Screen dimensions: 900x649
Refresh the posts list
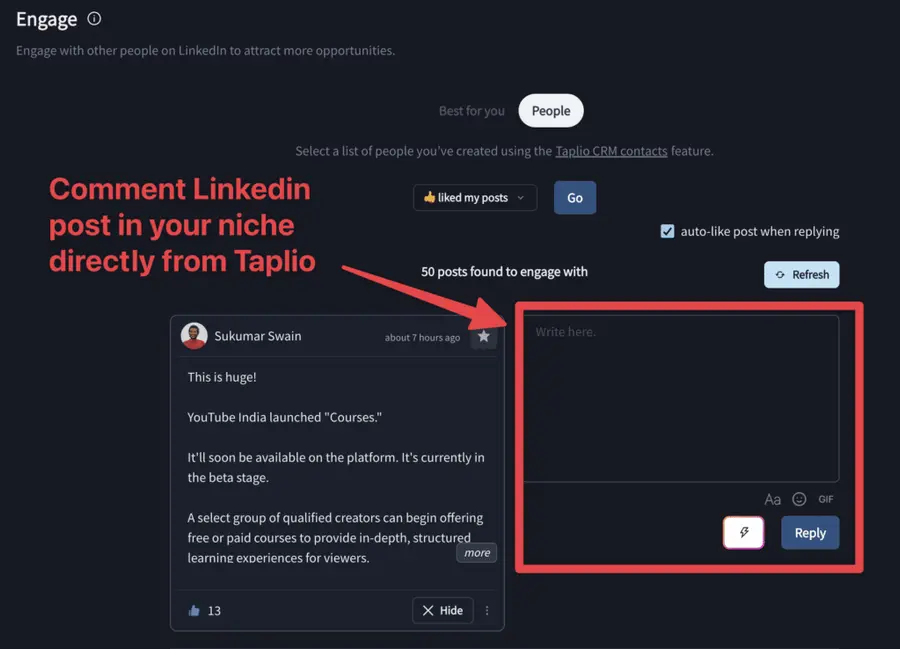[801, 274]
